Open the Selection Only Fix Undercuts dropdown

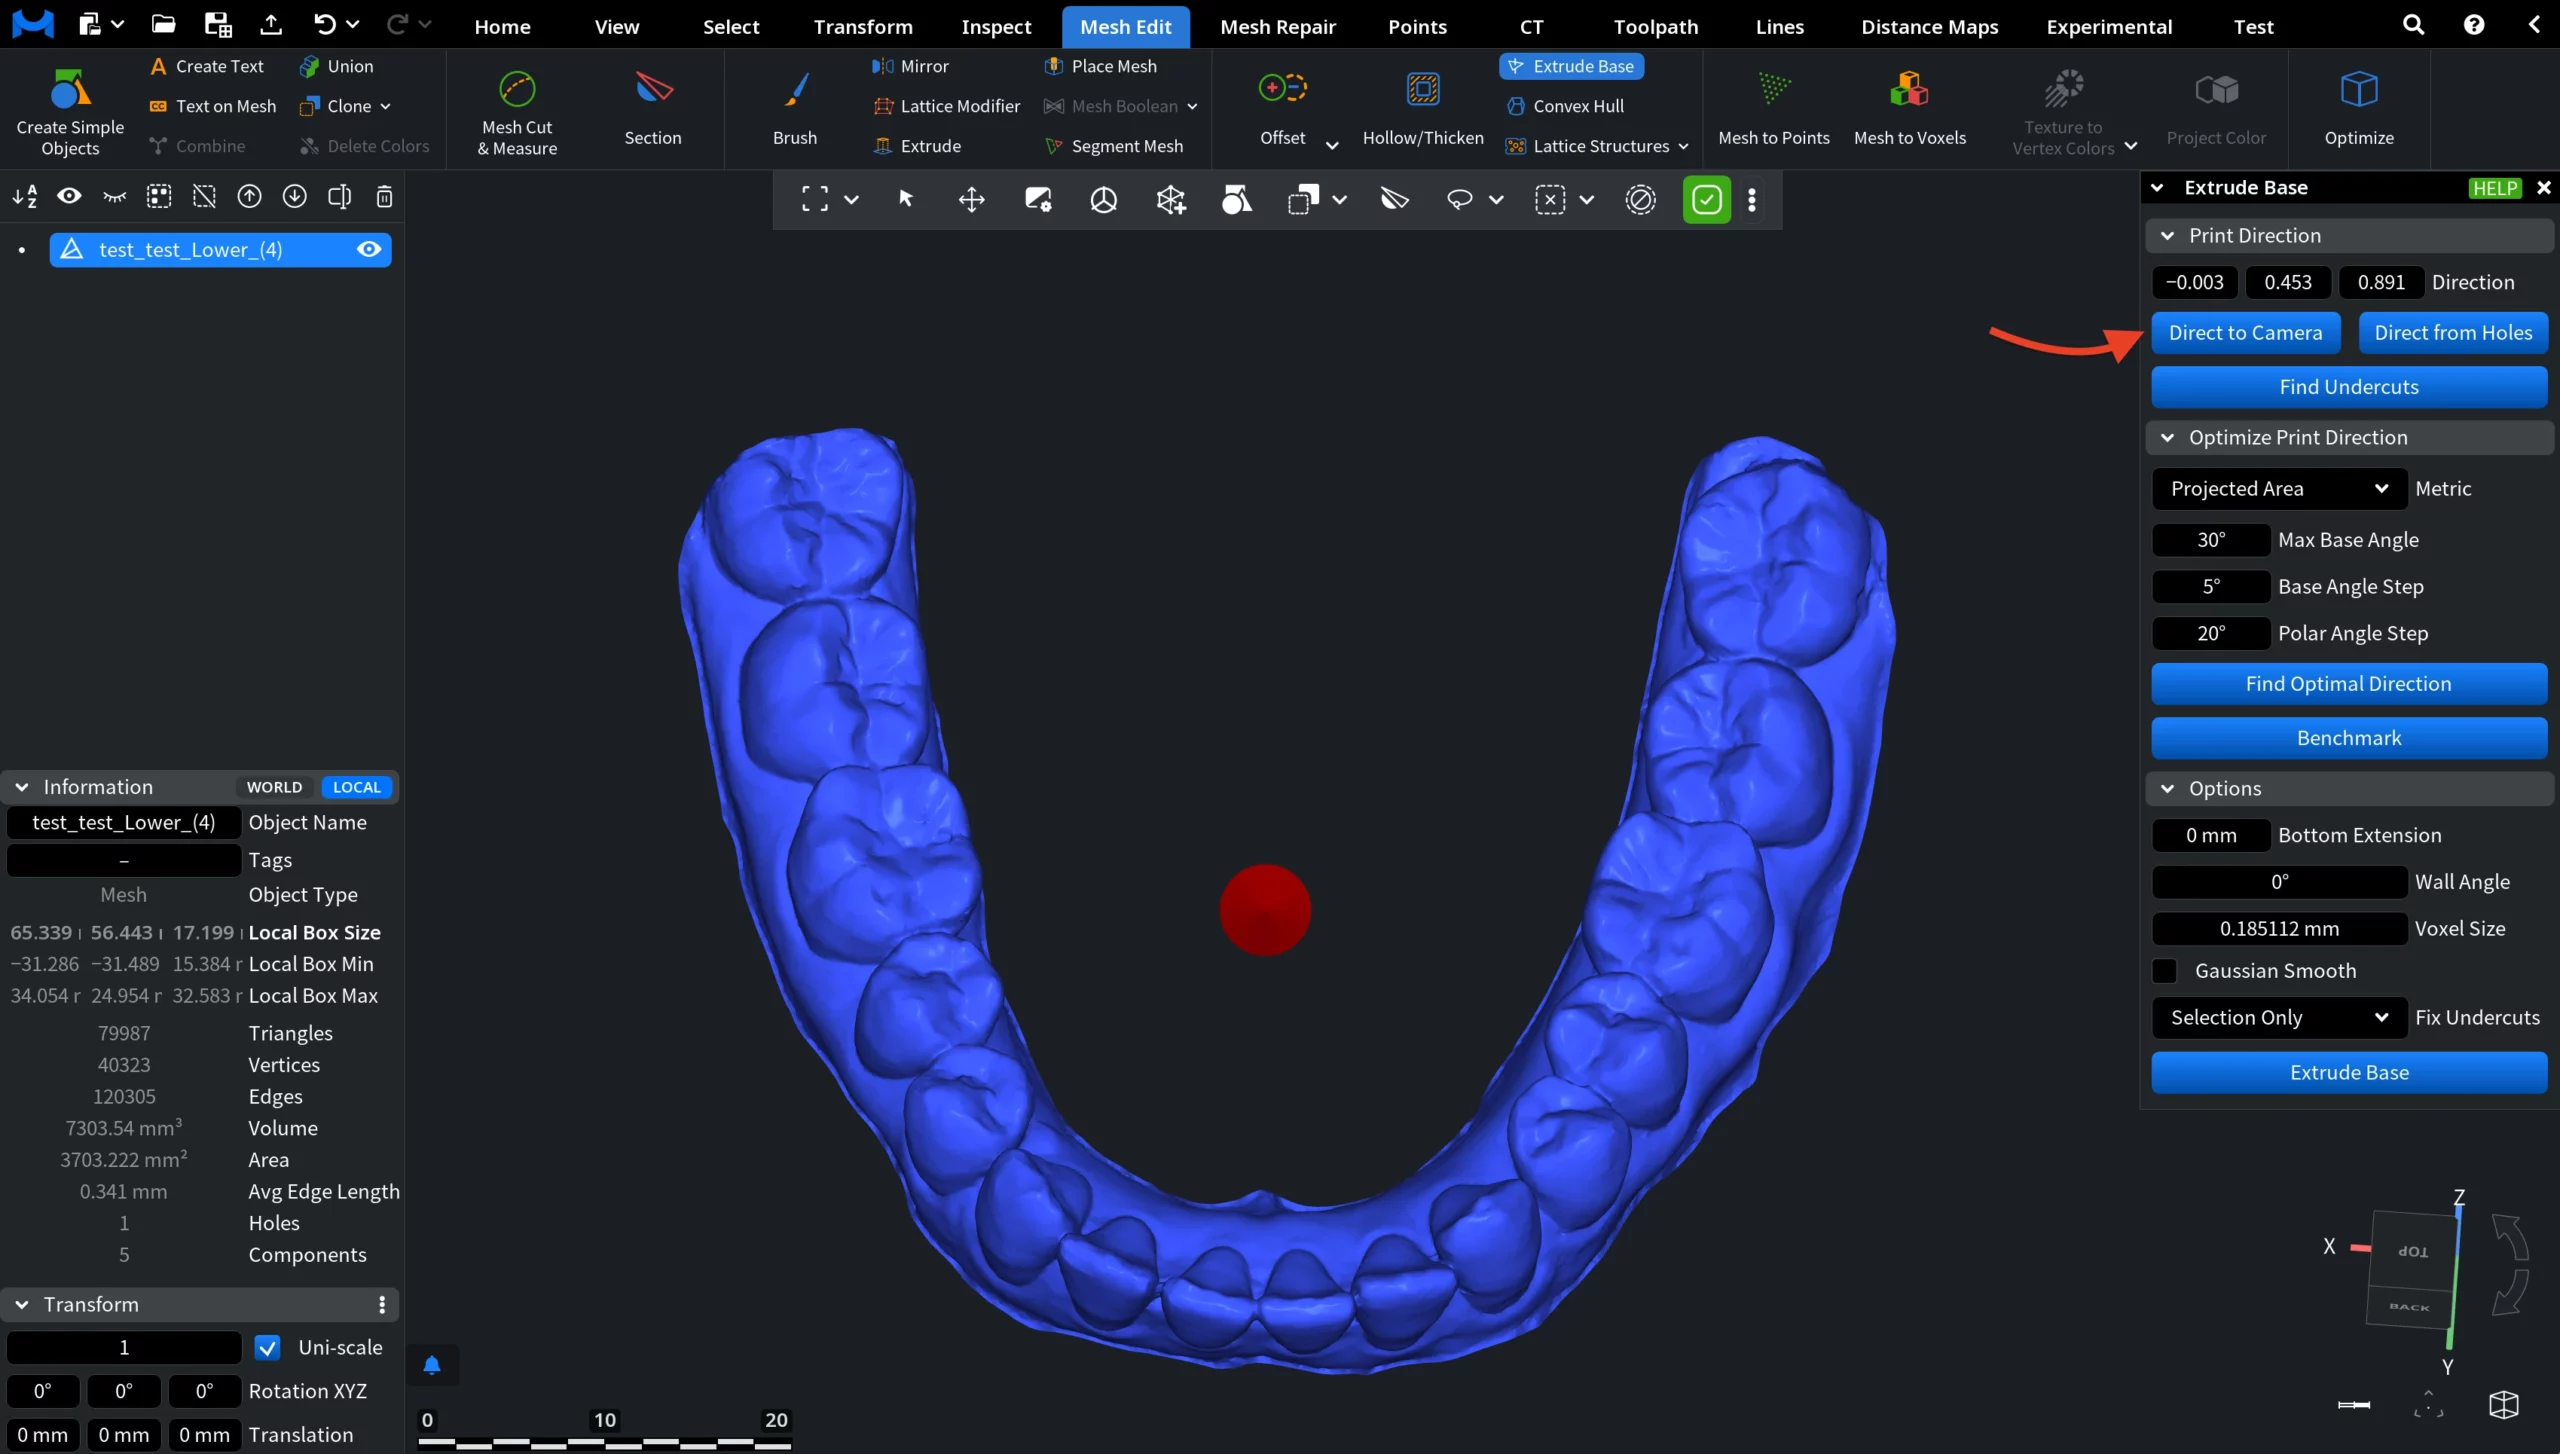coord(2278,1017)
